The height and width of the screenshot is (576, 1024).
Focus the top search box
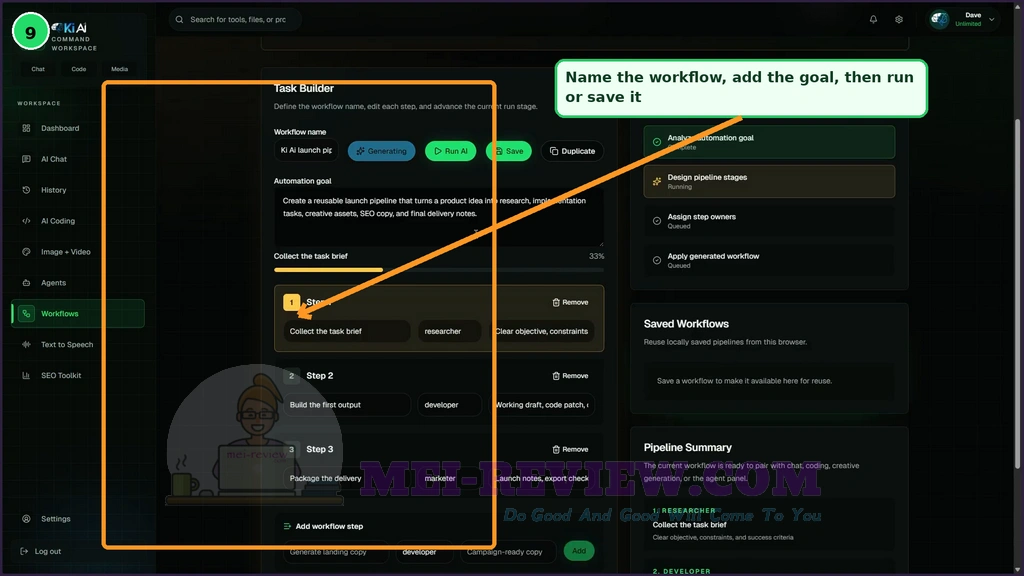(235, 20)
